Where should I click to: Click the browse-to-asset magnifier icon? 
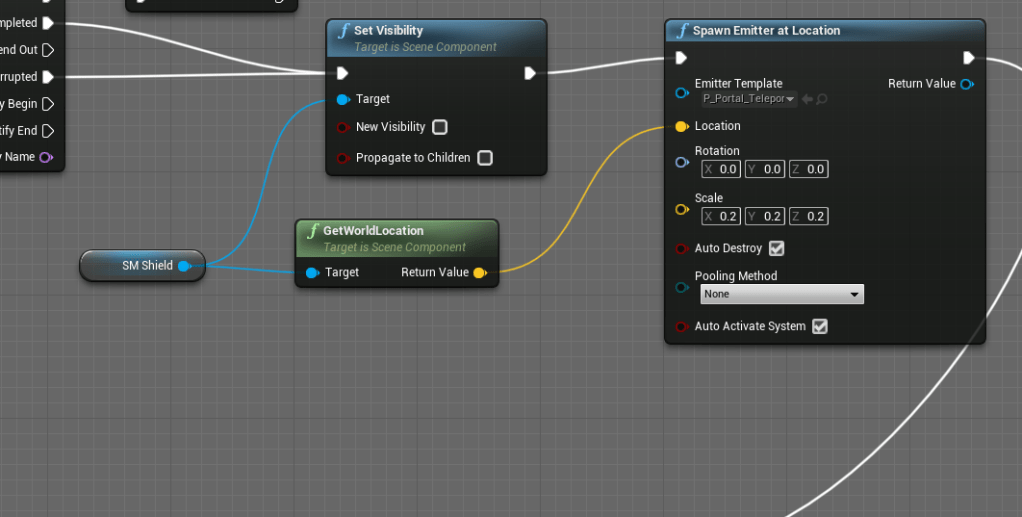pyautogui.click(x=823, y=99)
